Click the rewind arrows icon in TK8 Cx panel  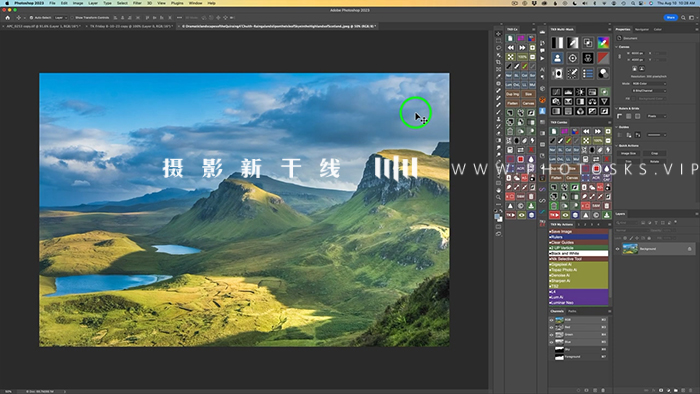(511, 48)
